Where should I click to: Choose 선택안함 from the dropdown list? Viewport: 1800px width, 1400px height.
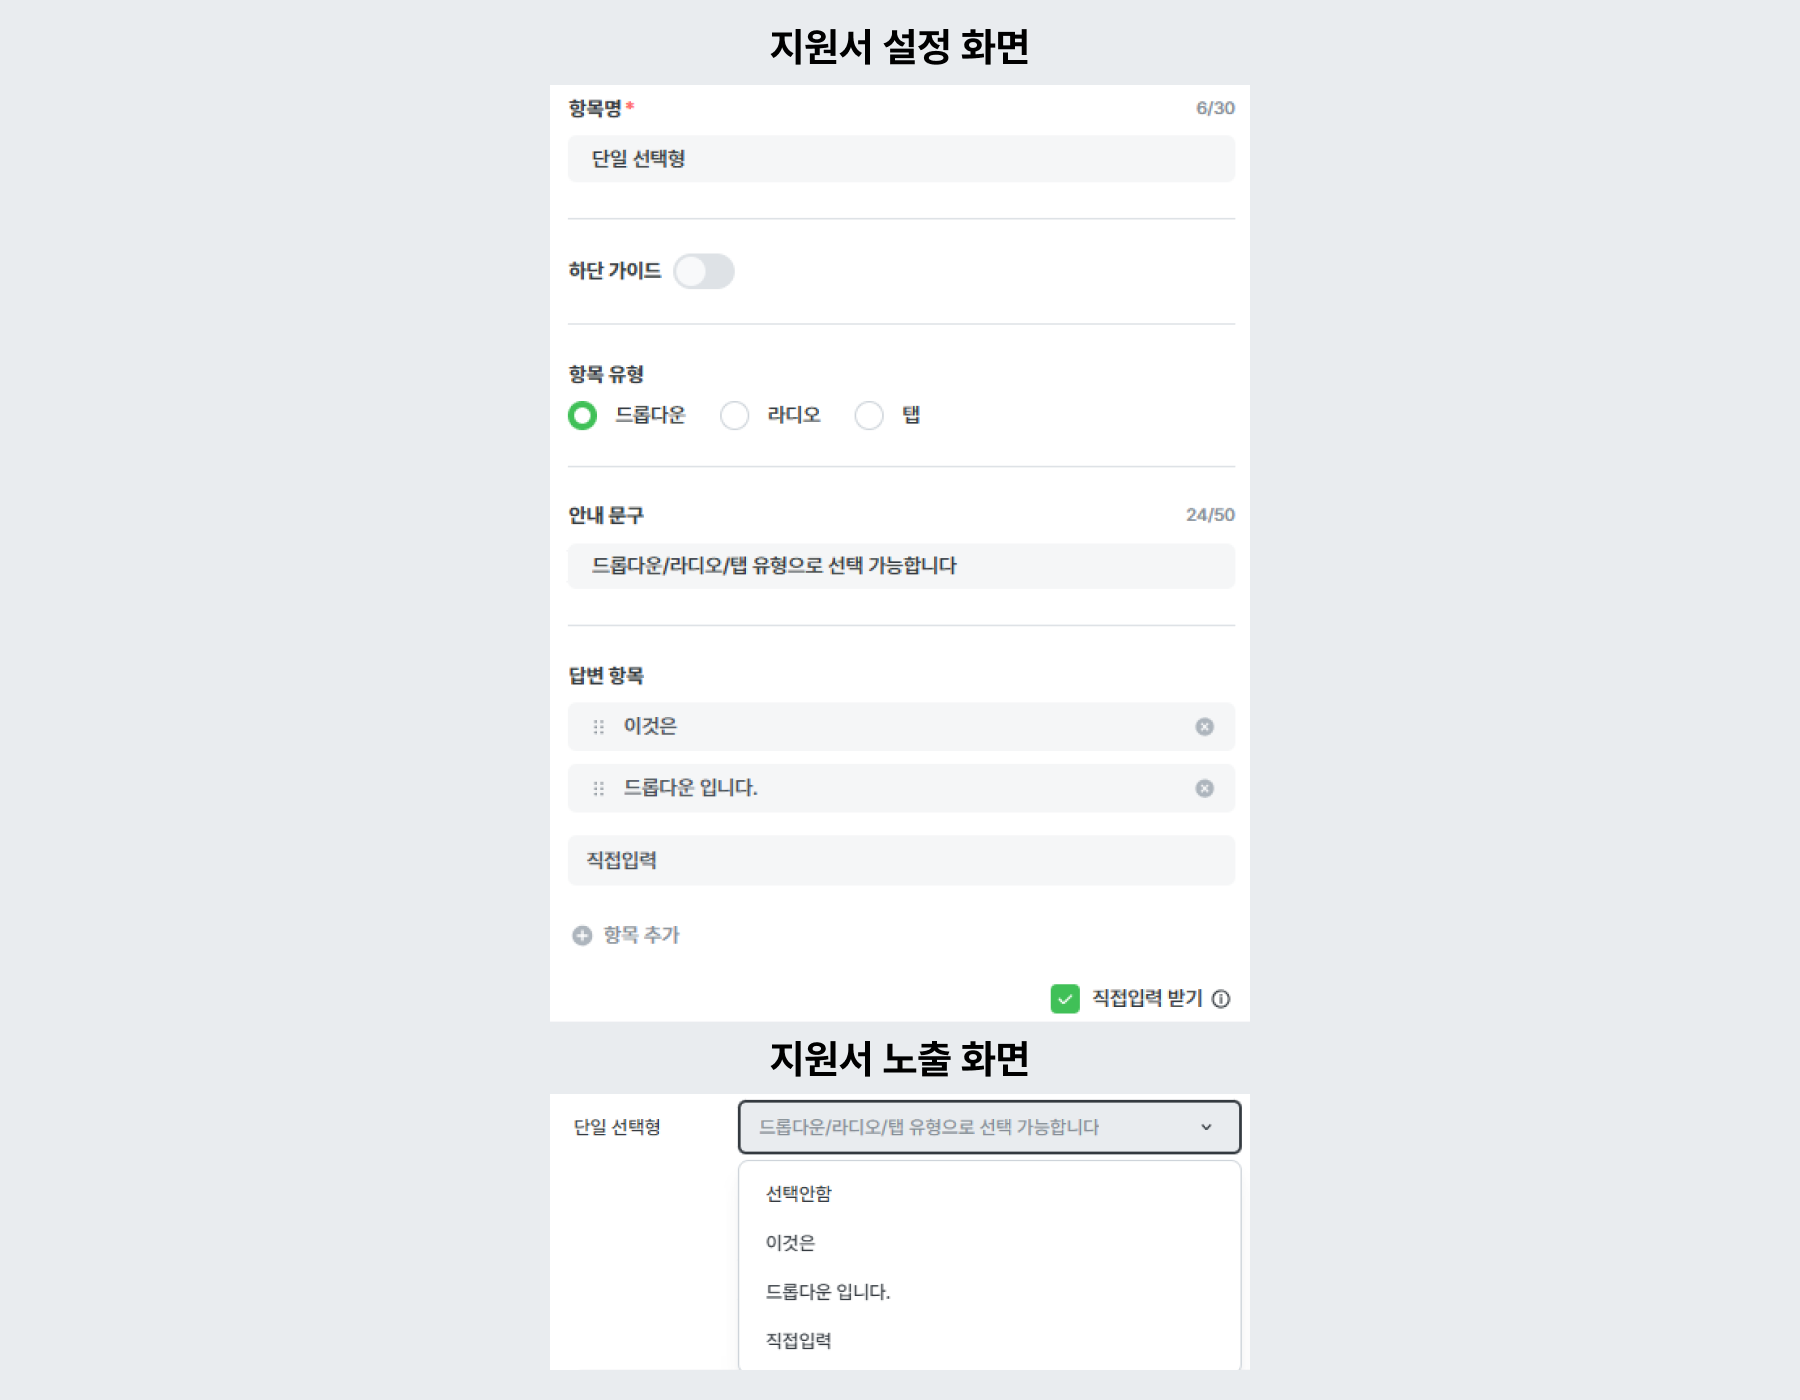point(799,1193)
